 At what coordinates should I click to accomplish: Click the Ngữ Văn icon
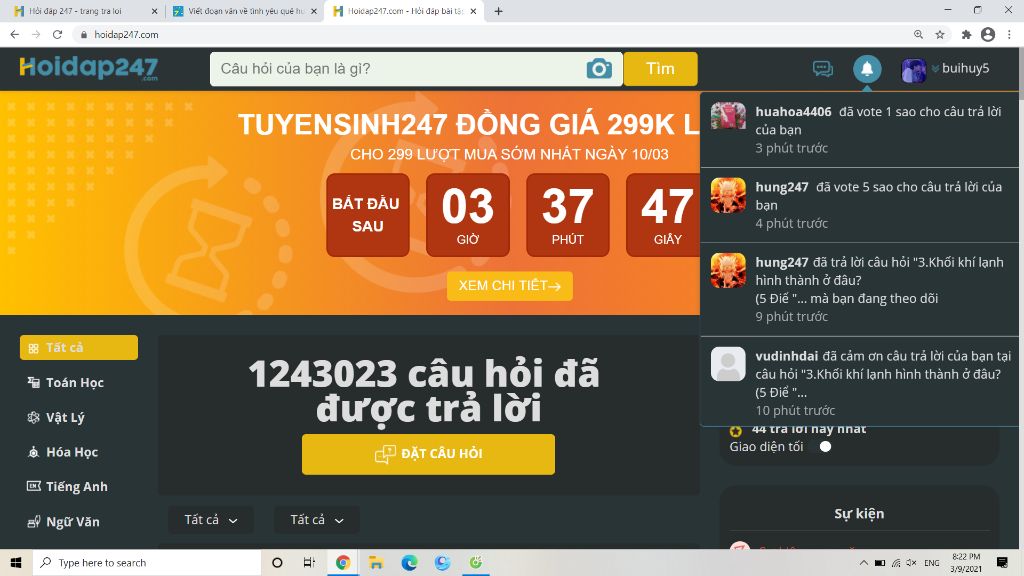(33, 522)
